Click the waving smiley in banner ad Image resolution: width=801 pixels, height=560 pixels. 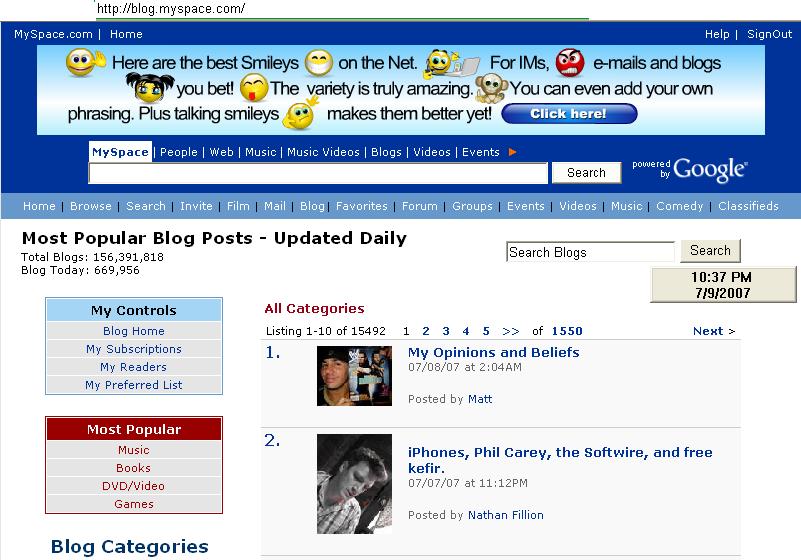click(x=85, y=62)
